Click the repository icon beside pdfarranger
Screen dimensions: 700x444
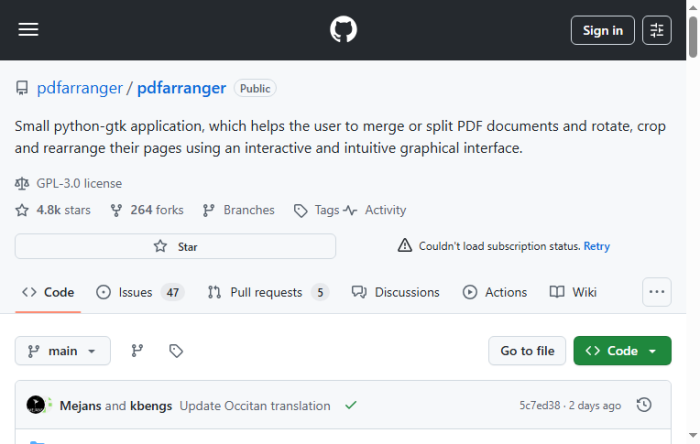22,88
